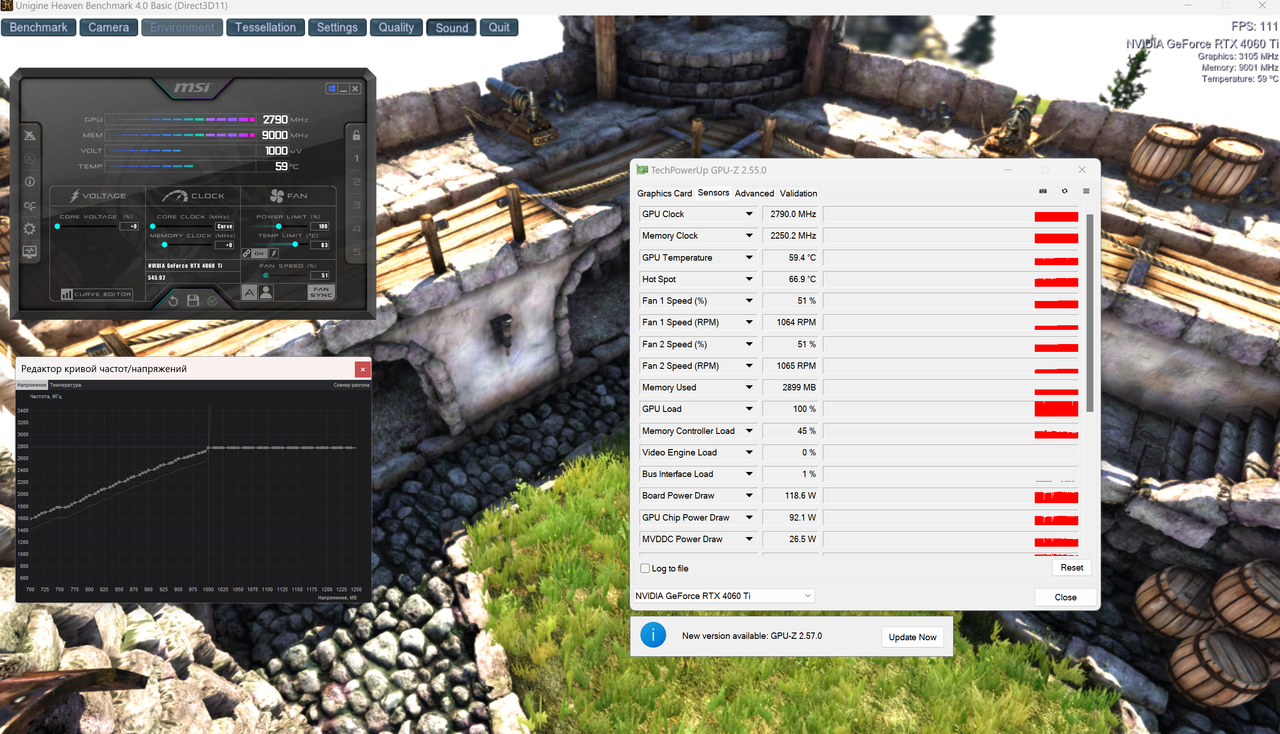
Task: Click Afterburner Kombustor K icon
Action: coord(29,158)
